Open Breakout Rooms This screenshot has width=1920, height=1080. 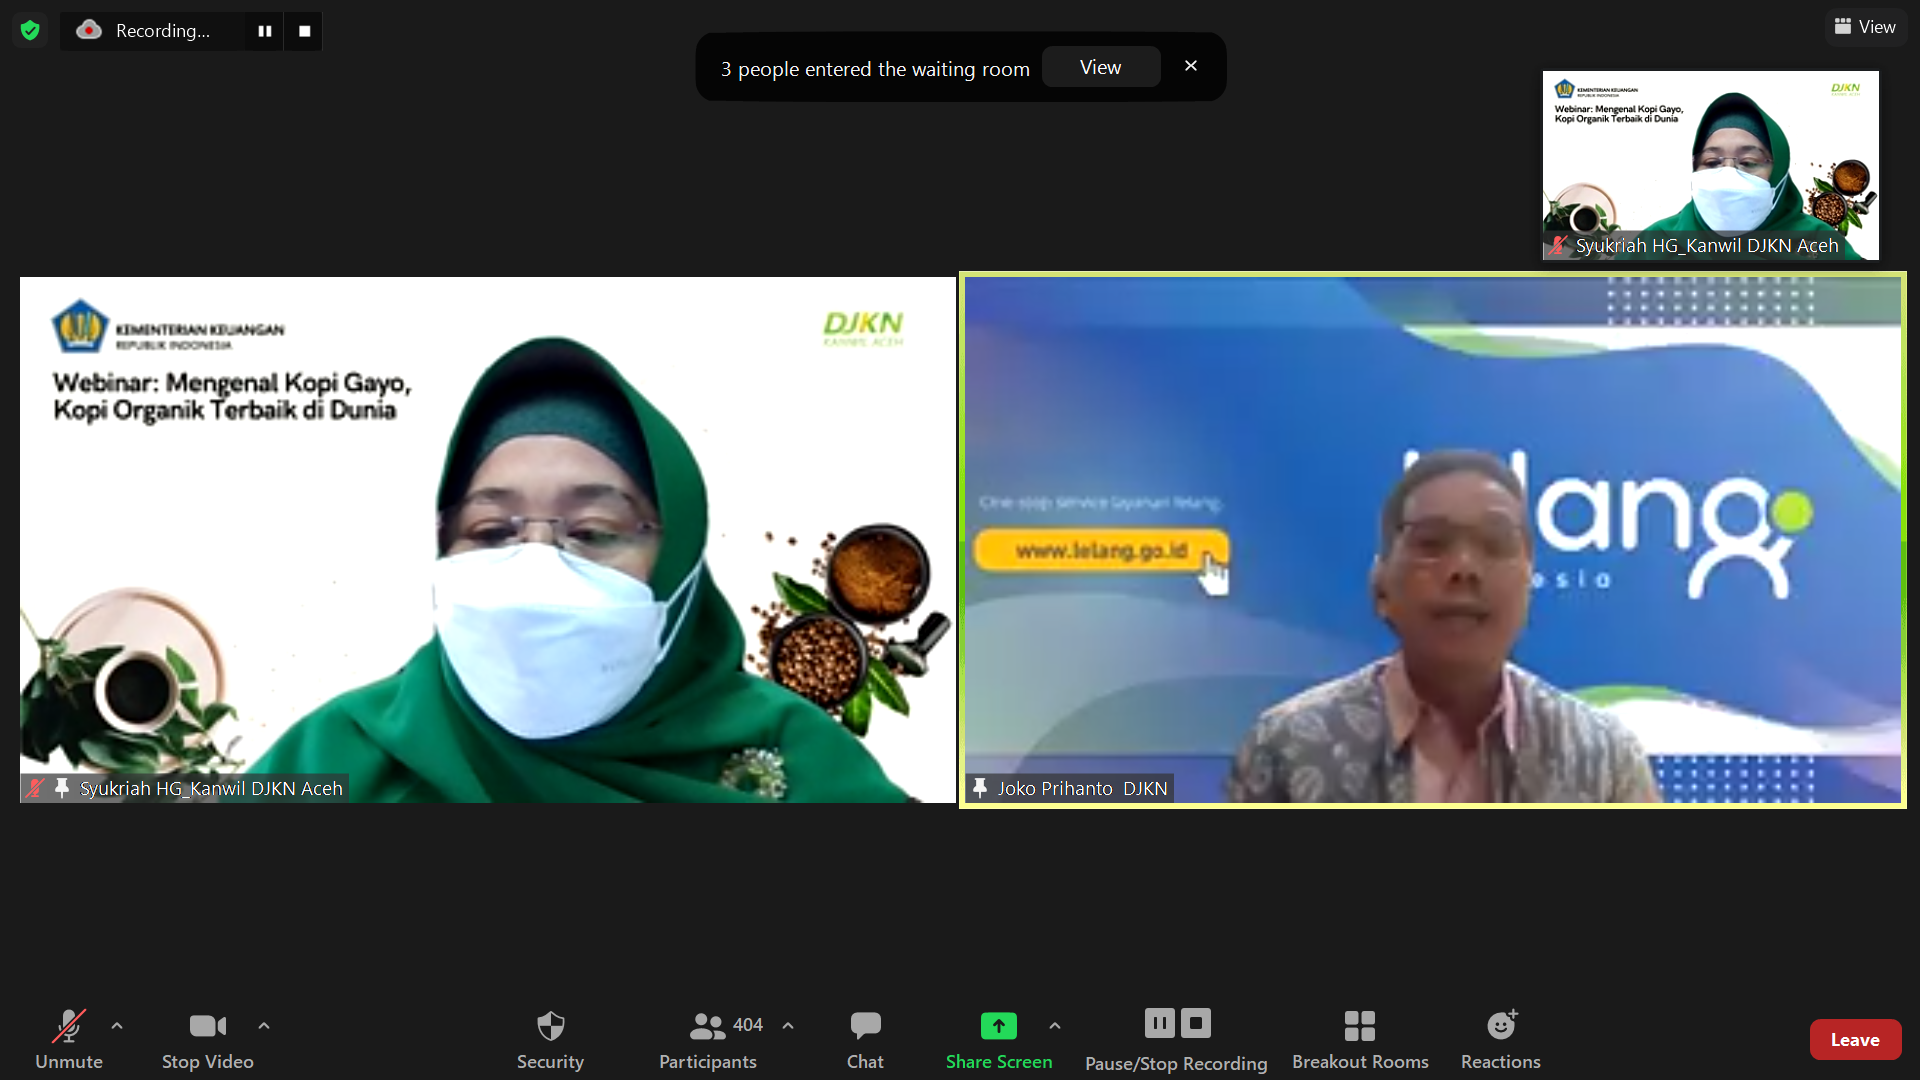(1360, 1038)
